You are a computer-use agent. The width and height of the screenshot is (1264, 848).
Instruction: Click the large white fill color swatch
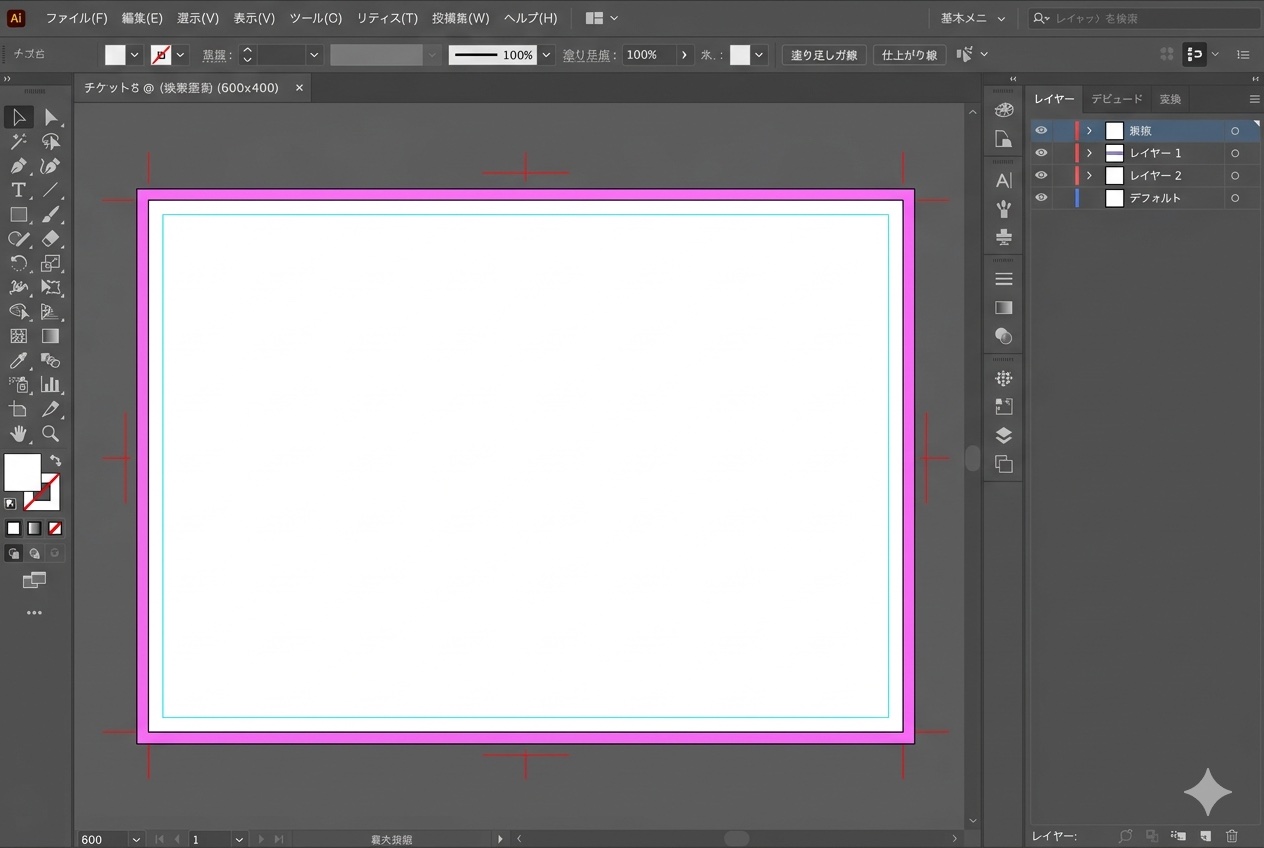coord(22,472)
